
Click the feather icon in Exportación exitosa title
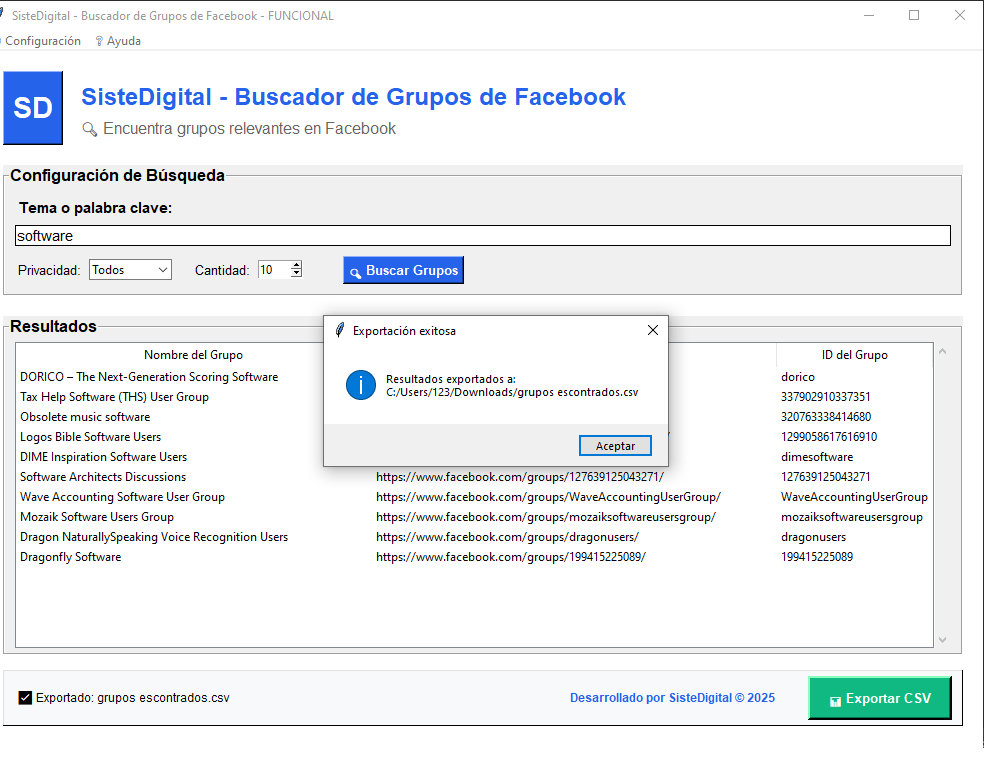pos(340,330)
